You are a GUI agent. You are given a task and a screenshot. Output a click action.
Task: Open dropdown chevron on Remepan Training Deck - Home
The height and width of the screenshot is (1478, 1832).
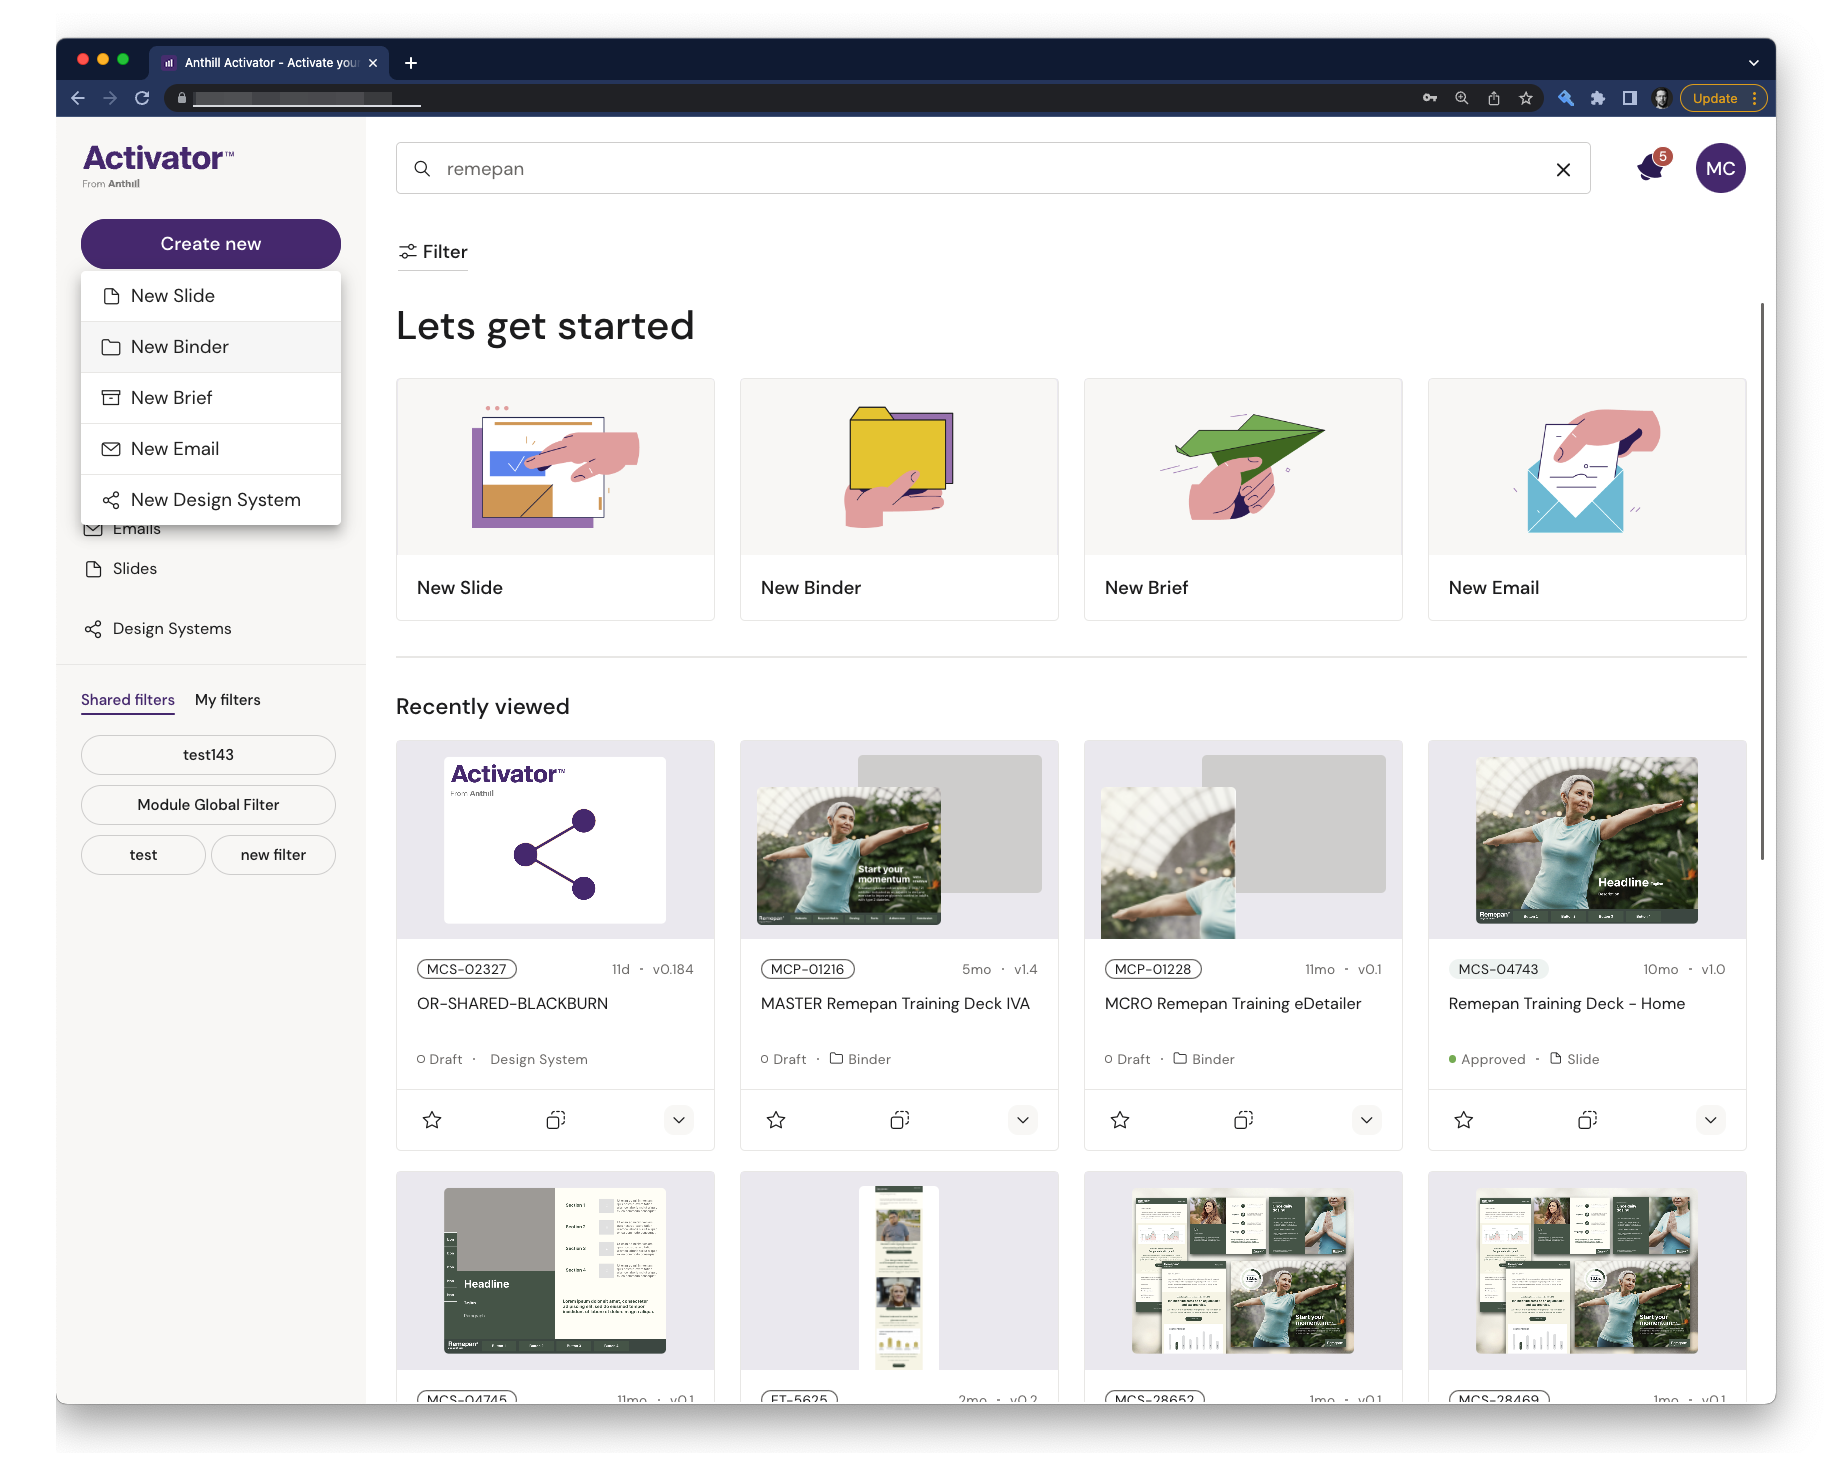pos(1711,1120)
